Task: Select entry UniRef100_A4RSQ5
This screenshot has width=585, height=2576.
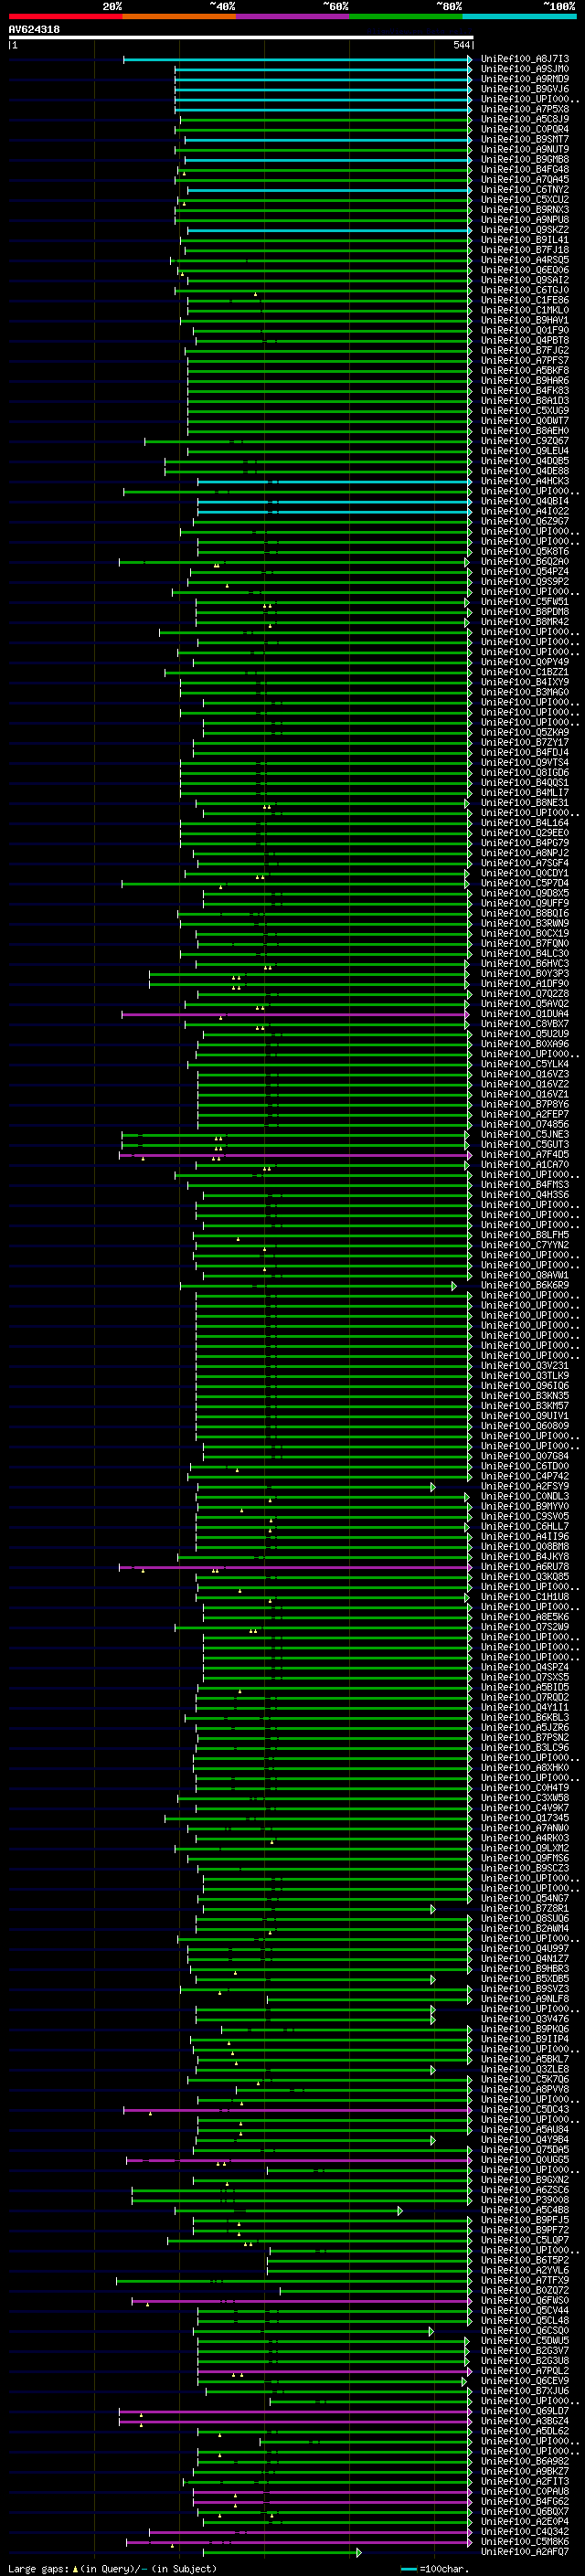Action: click(525, 260)
